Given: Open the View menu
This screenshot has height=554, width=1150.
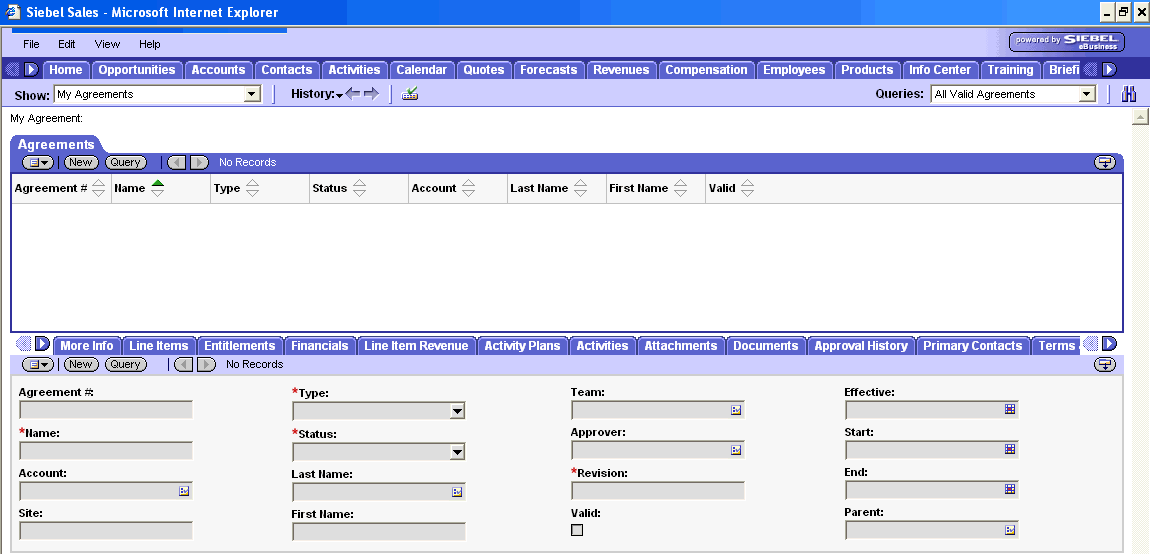Looking at the screenshot, I should click(107, 44).
